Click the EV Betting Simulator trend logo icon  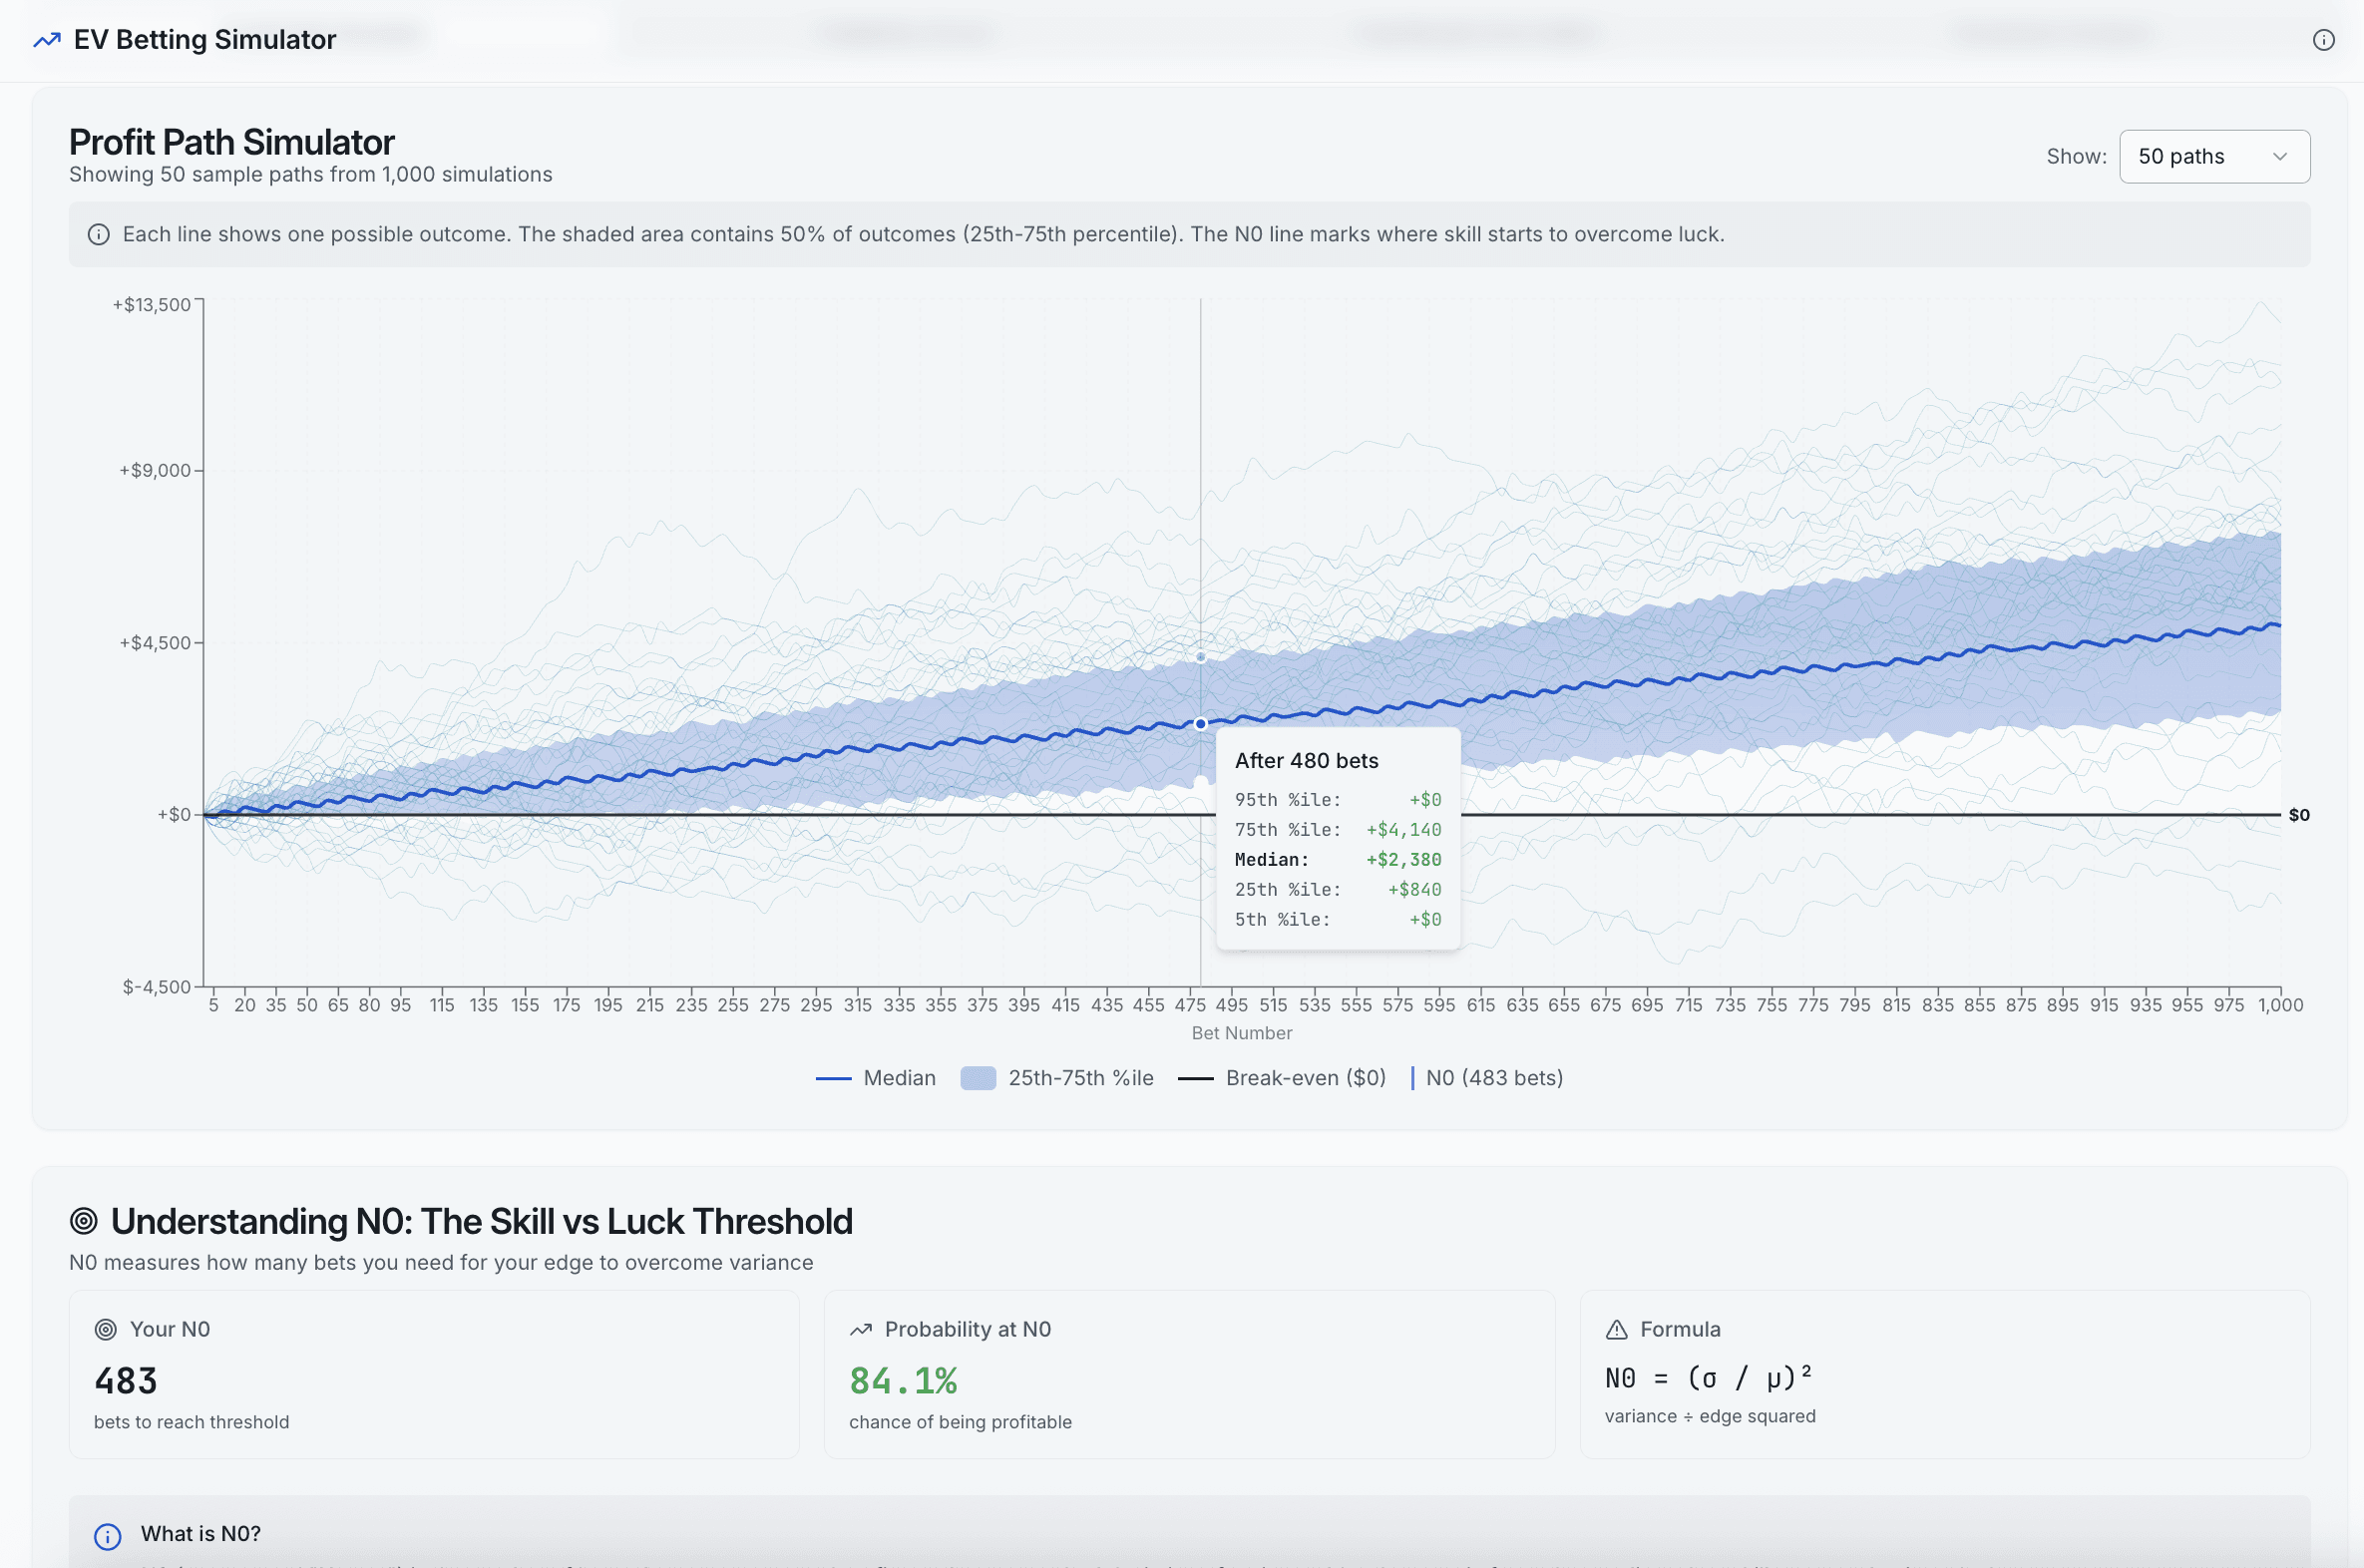[x=47, y=40]
